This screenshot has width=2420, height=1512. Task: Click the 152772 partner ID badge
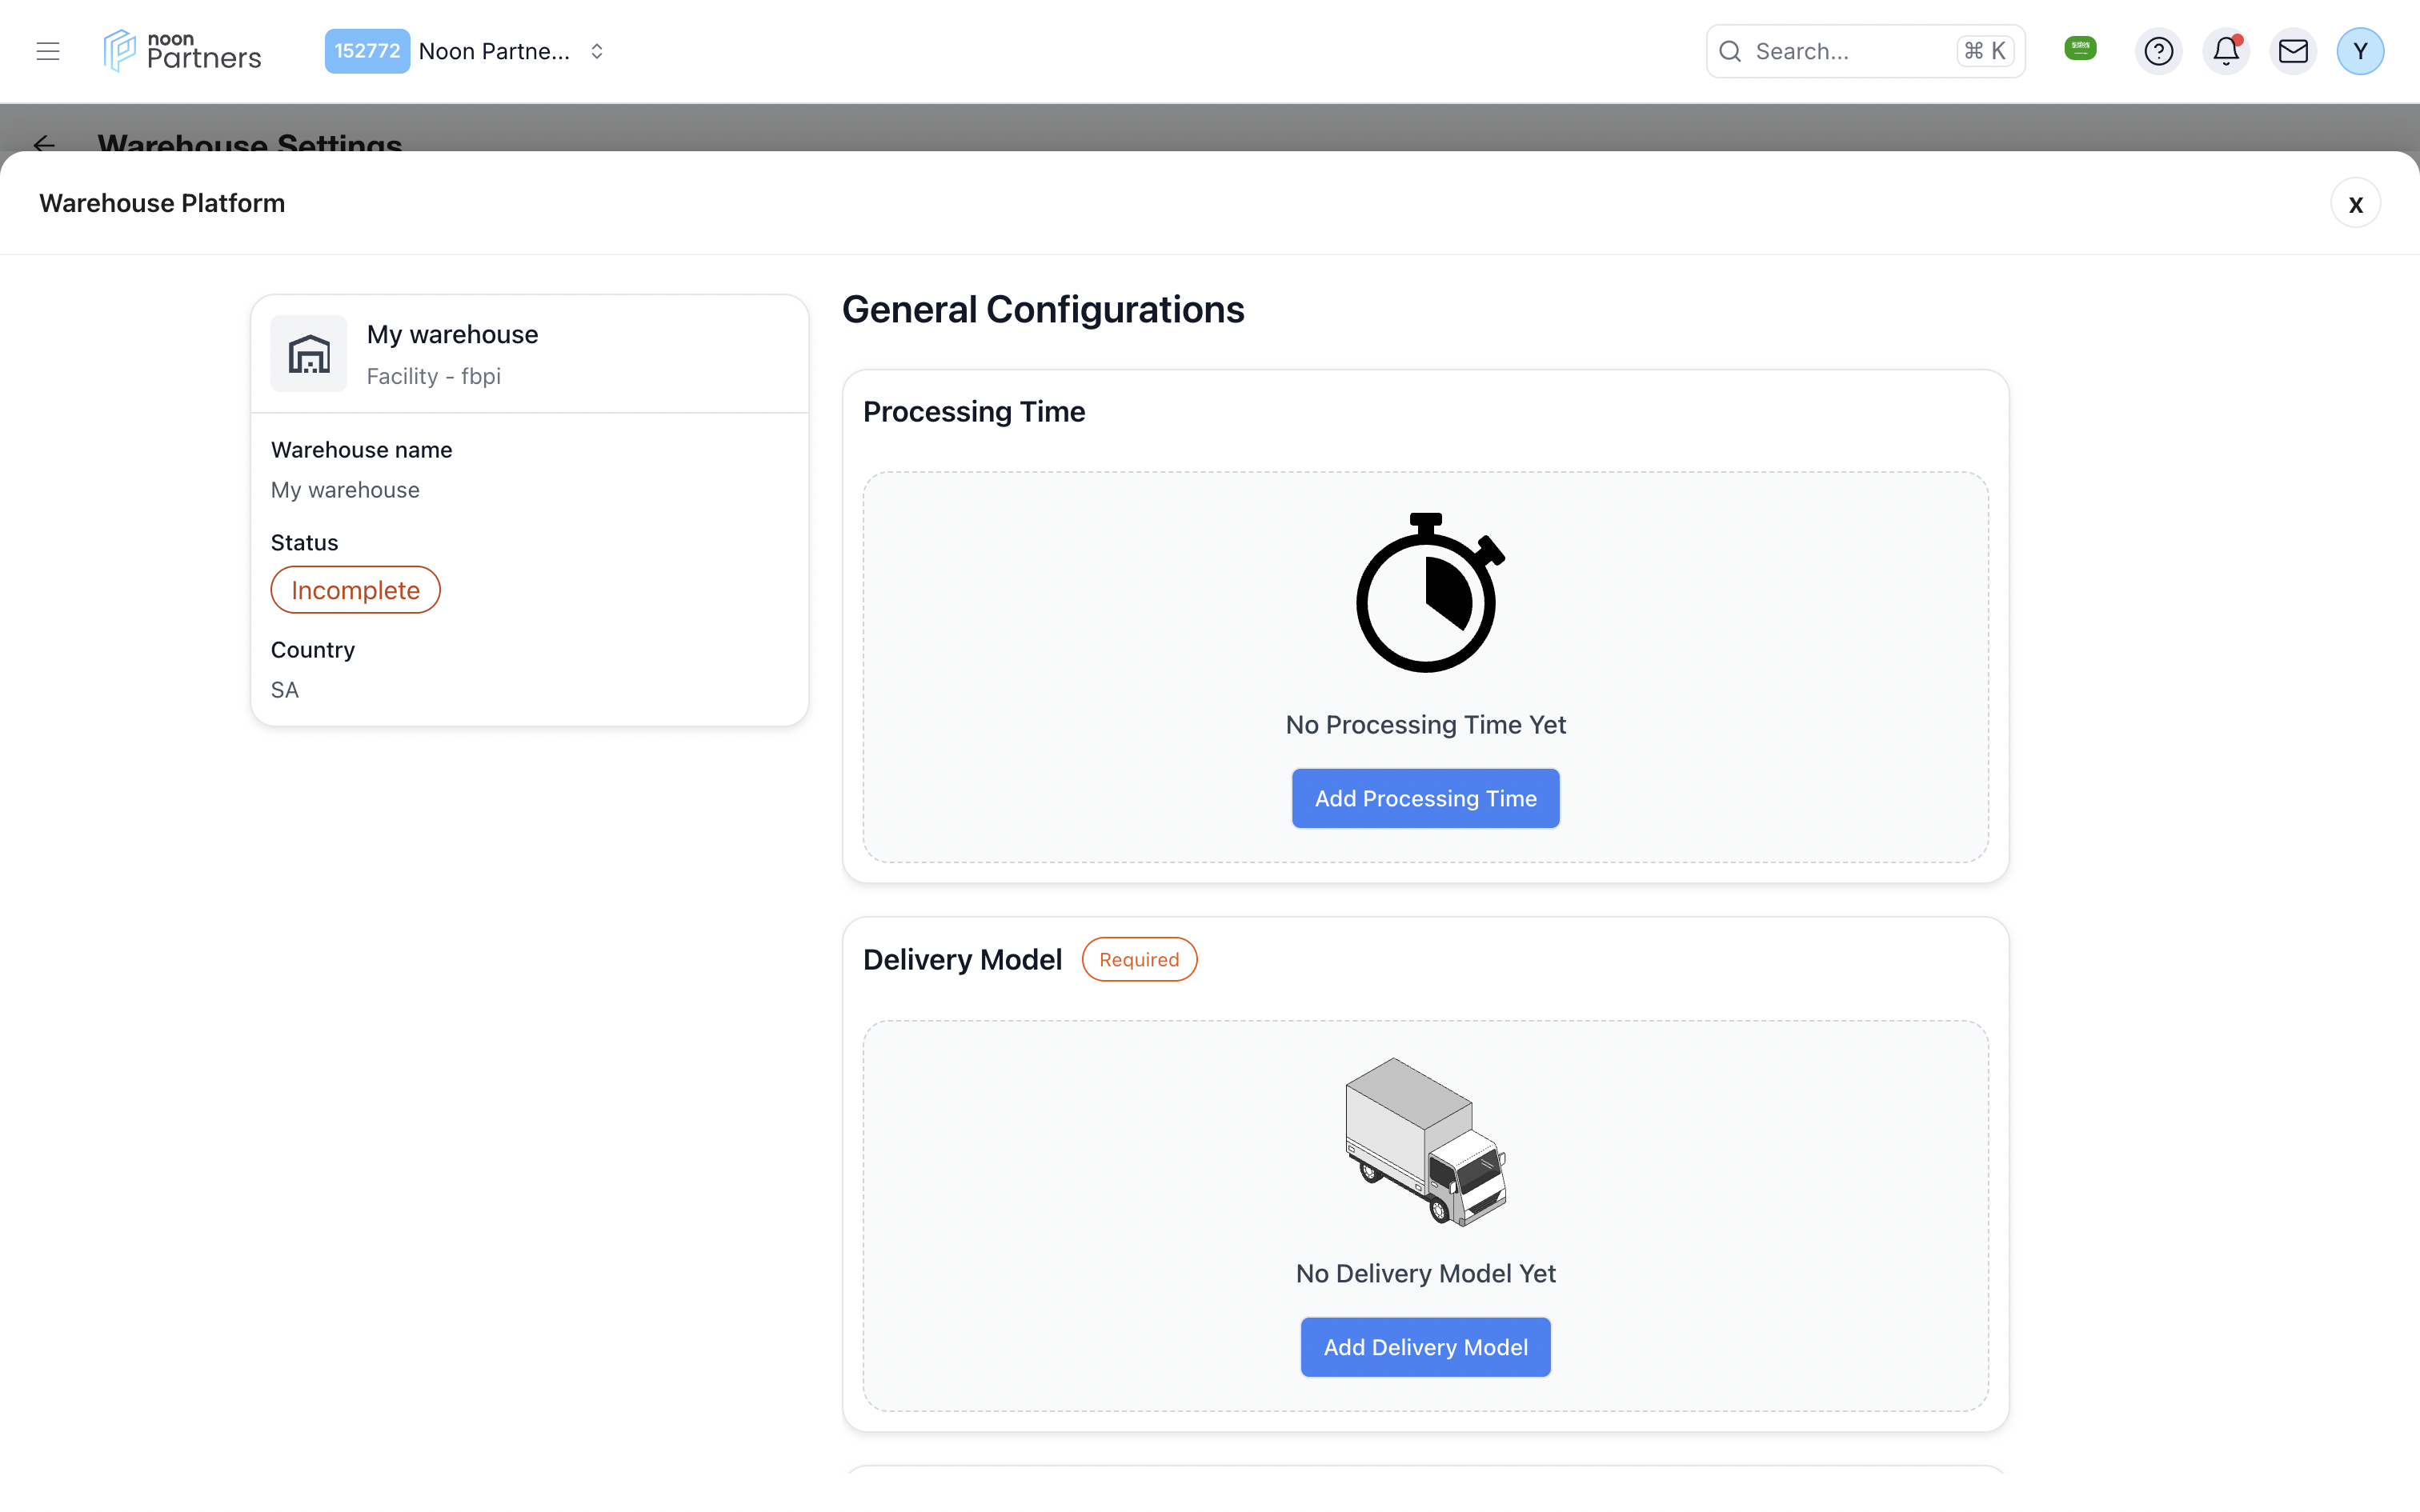point(367,51)
